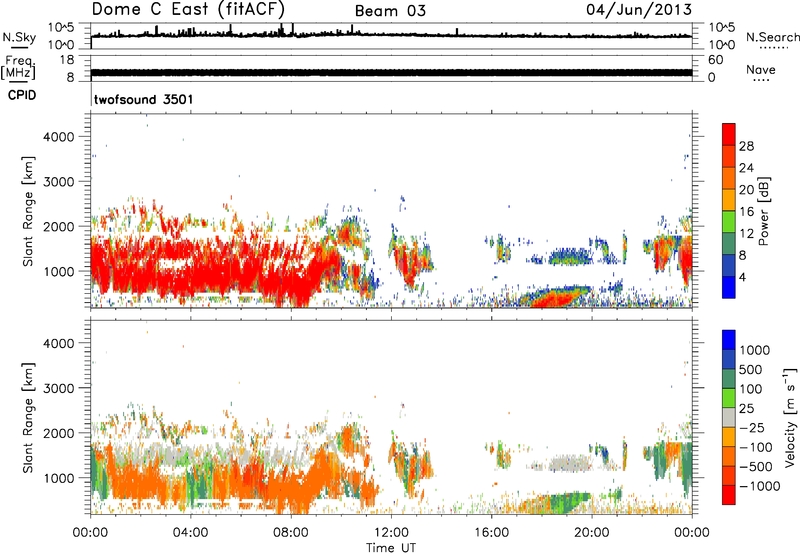The width and height of the screenshot is (800, 554).
Task: Click the "Beam 03" heading
Action: [390, 11]
